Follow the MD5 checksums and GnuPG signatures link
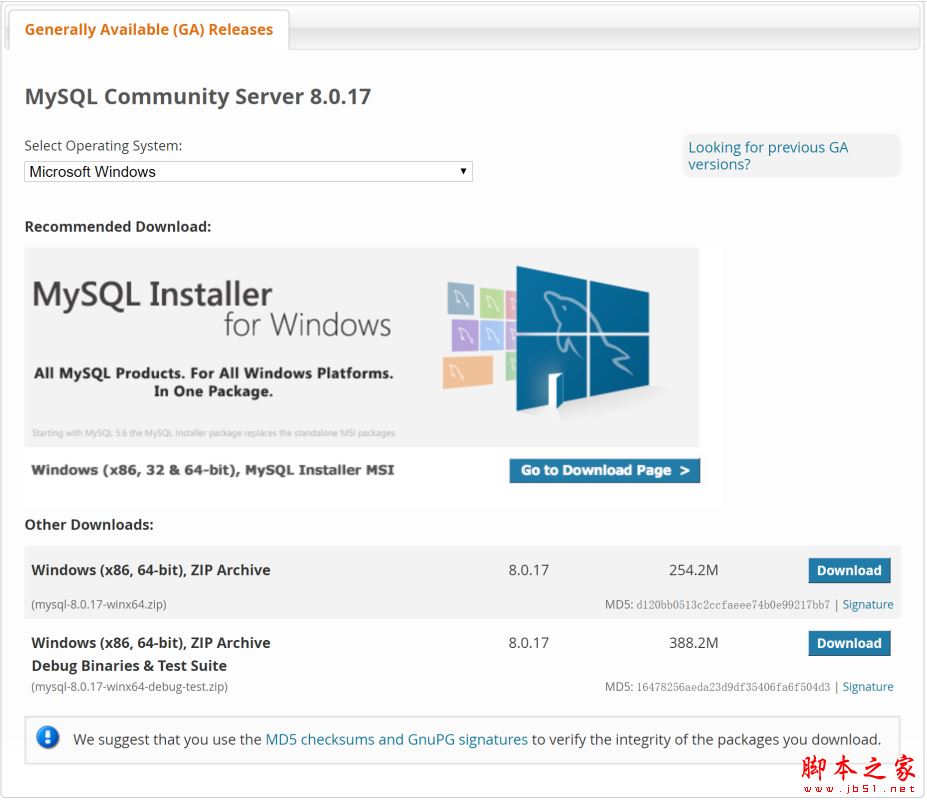Image resolution: width=927 pixels, height=800 pixels. (x=396, y=740)
